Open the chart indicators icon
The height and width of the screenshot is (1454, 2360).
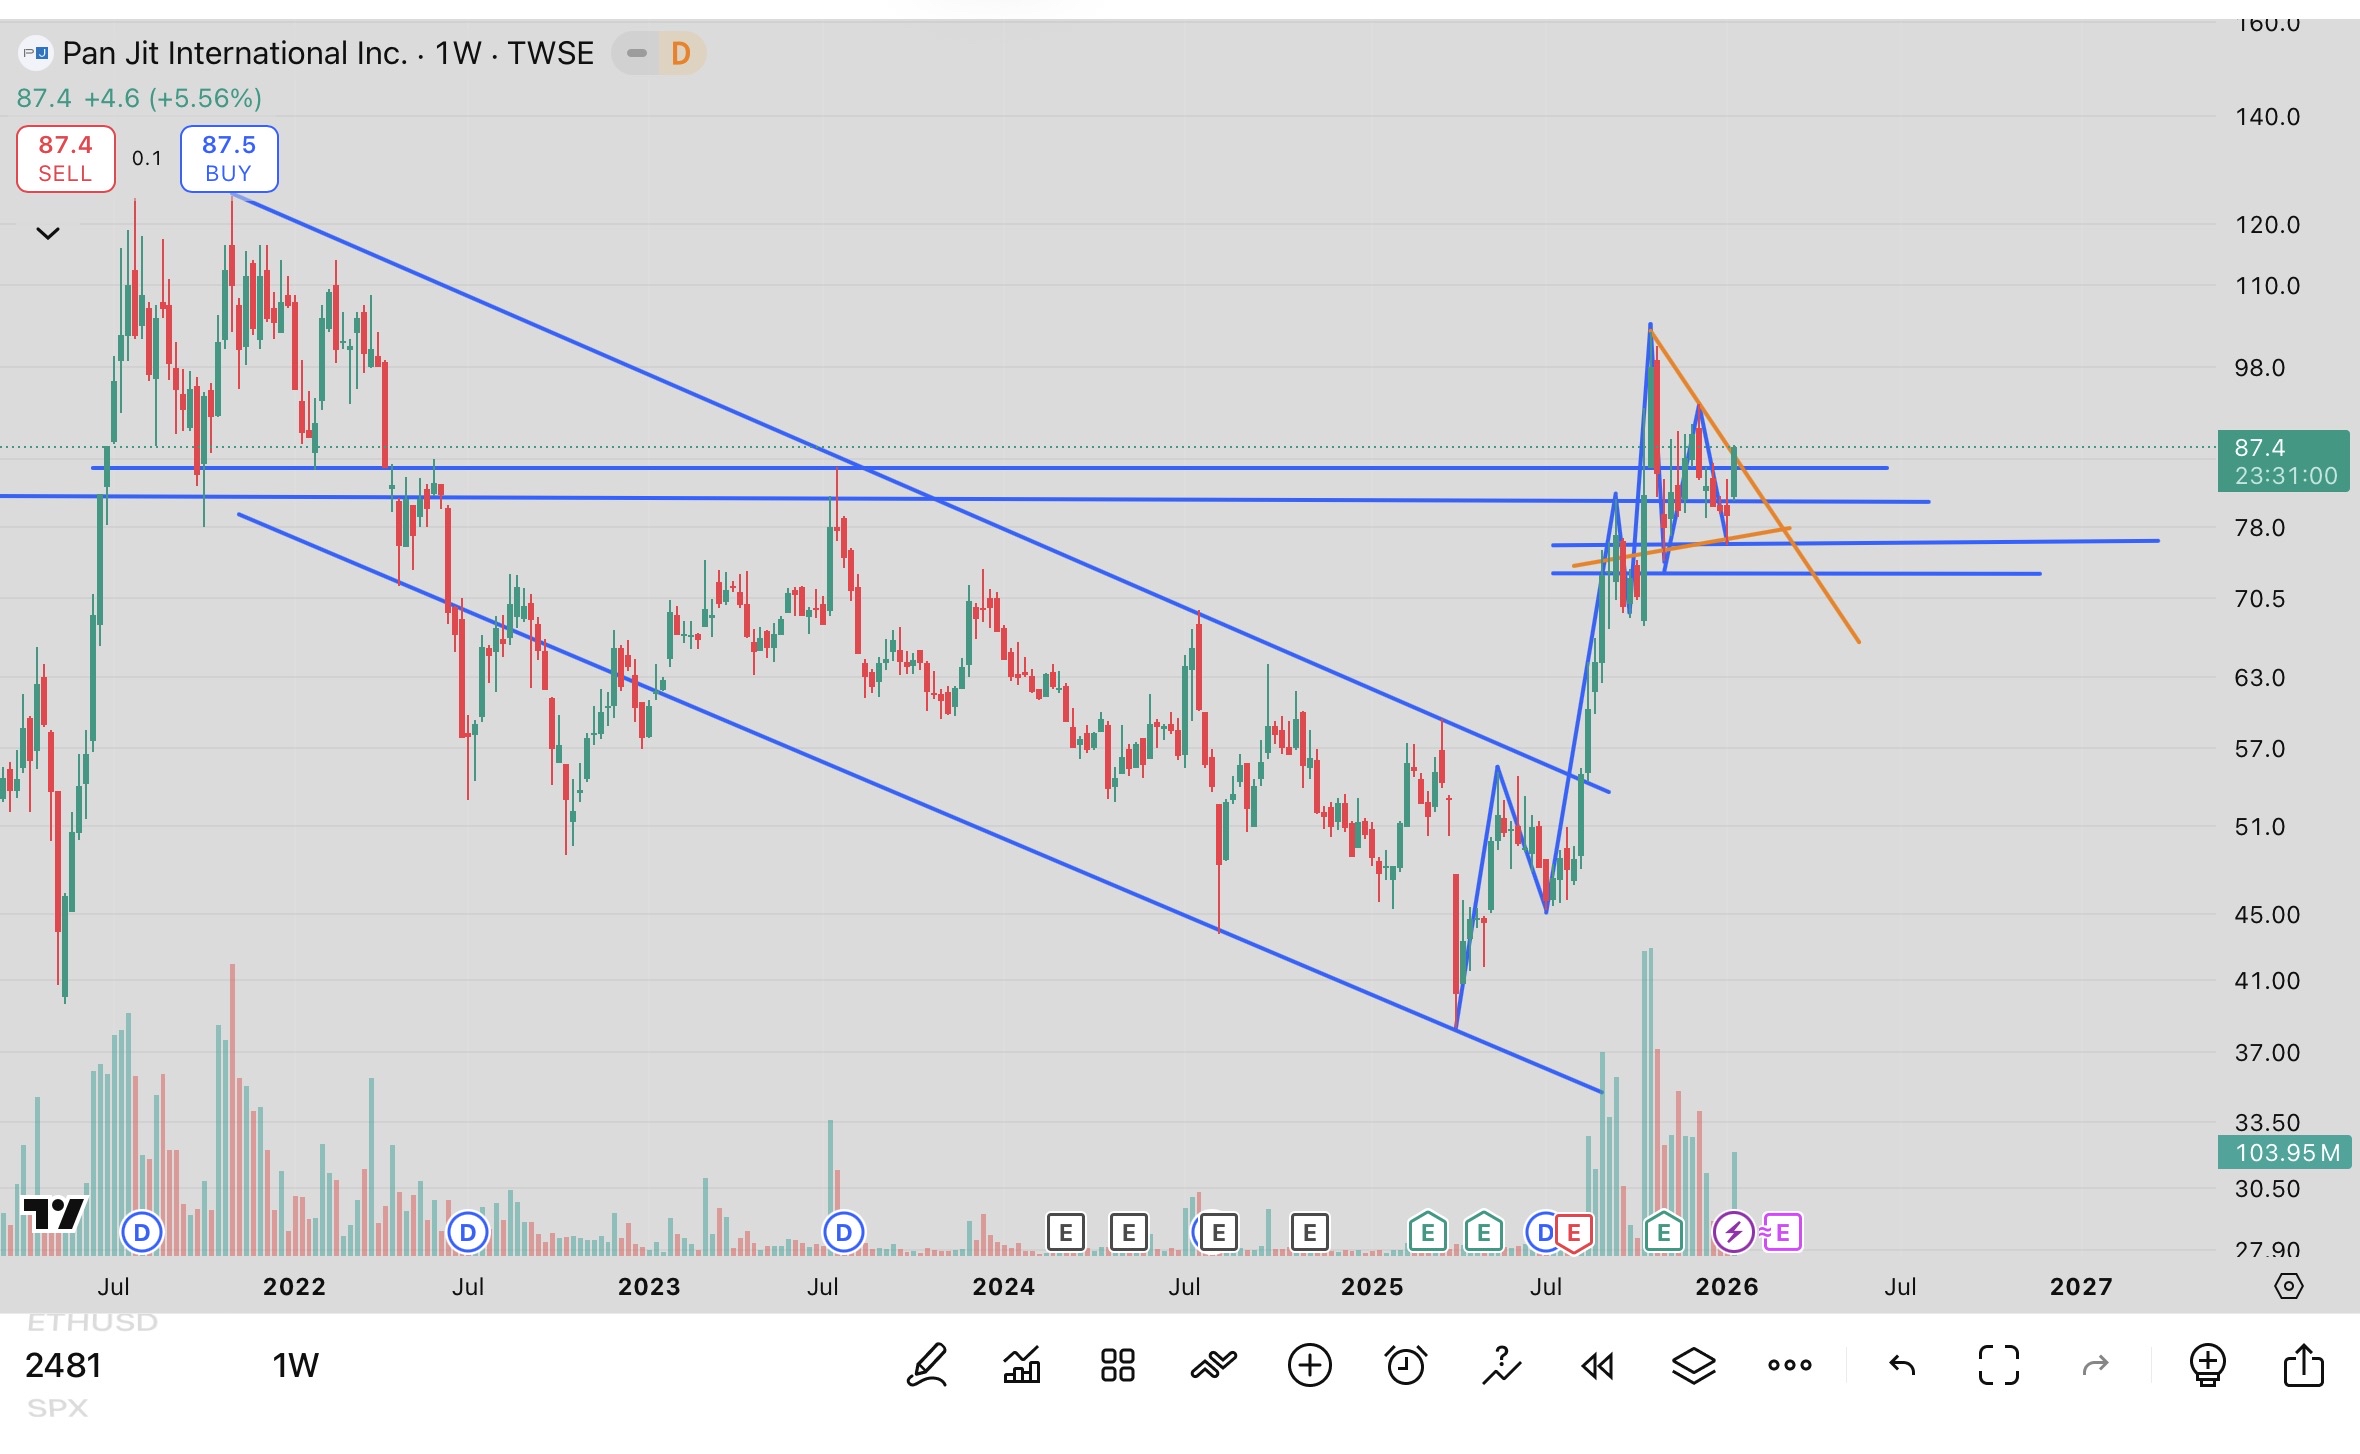[x=1021, y=1365]
